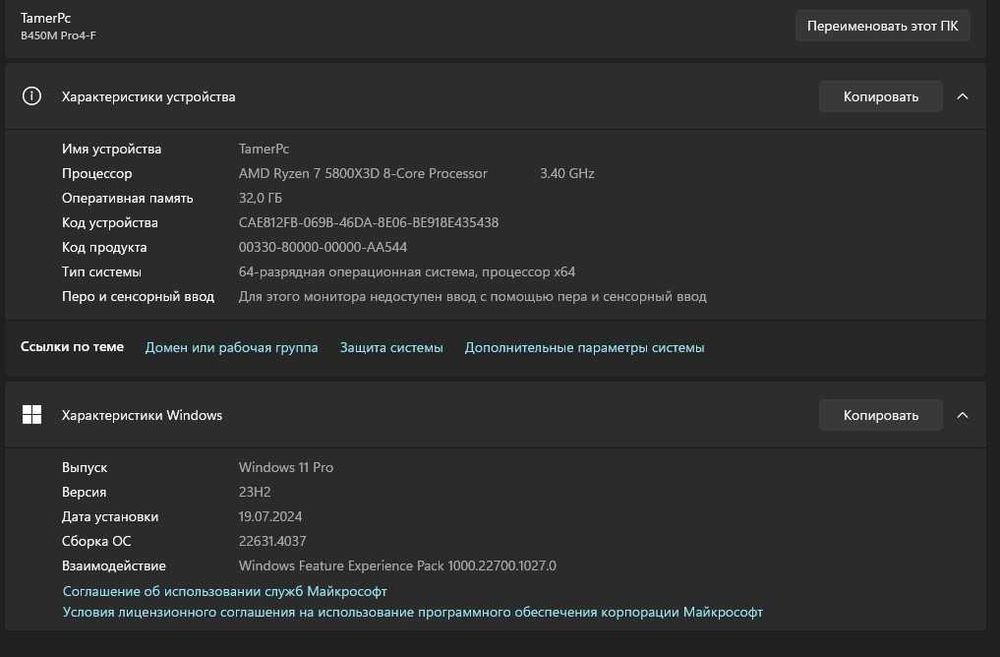Open Домен или рабочая группа link

coord(232,348)
